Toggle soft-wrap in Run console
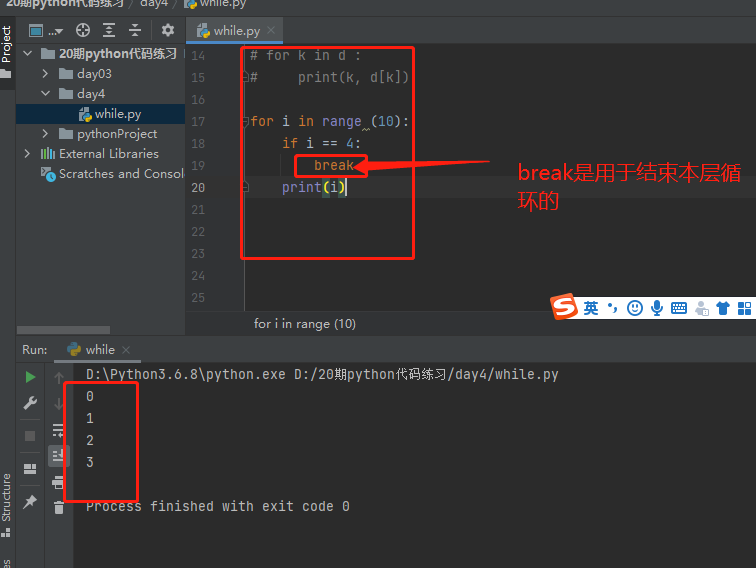756x568 pixels. [x=58, y=430]
